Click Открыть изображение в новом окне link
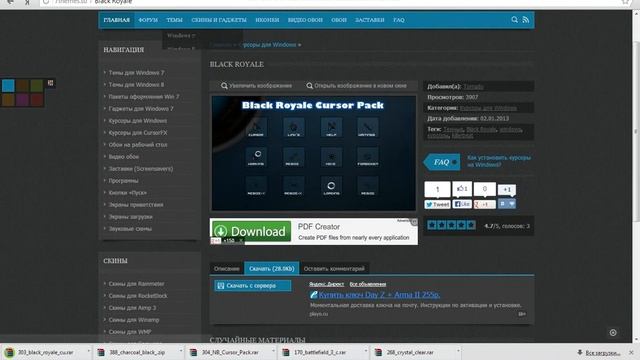 click(x=356, y=86)
